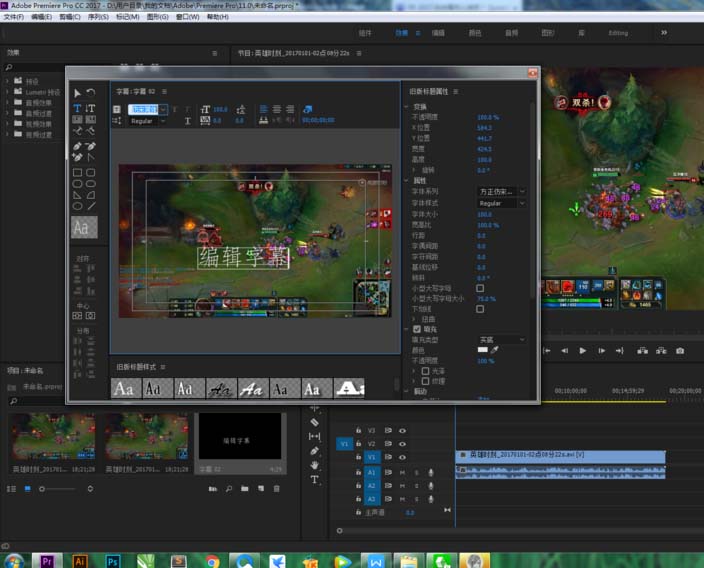704x568 pixels.
Task: Open Chrome from the Windows taskbar
Action: pyautogui.click(x=212, y=561)
